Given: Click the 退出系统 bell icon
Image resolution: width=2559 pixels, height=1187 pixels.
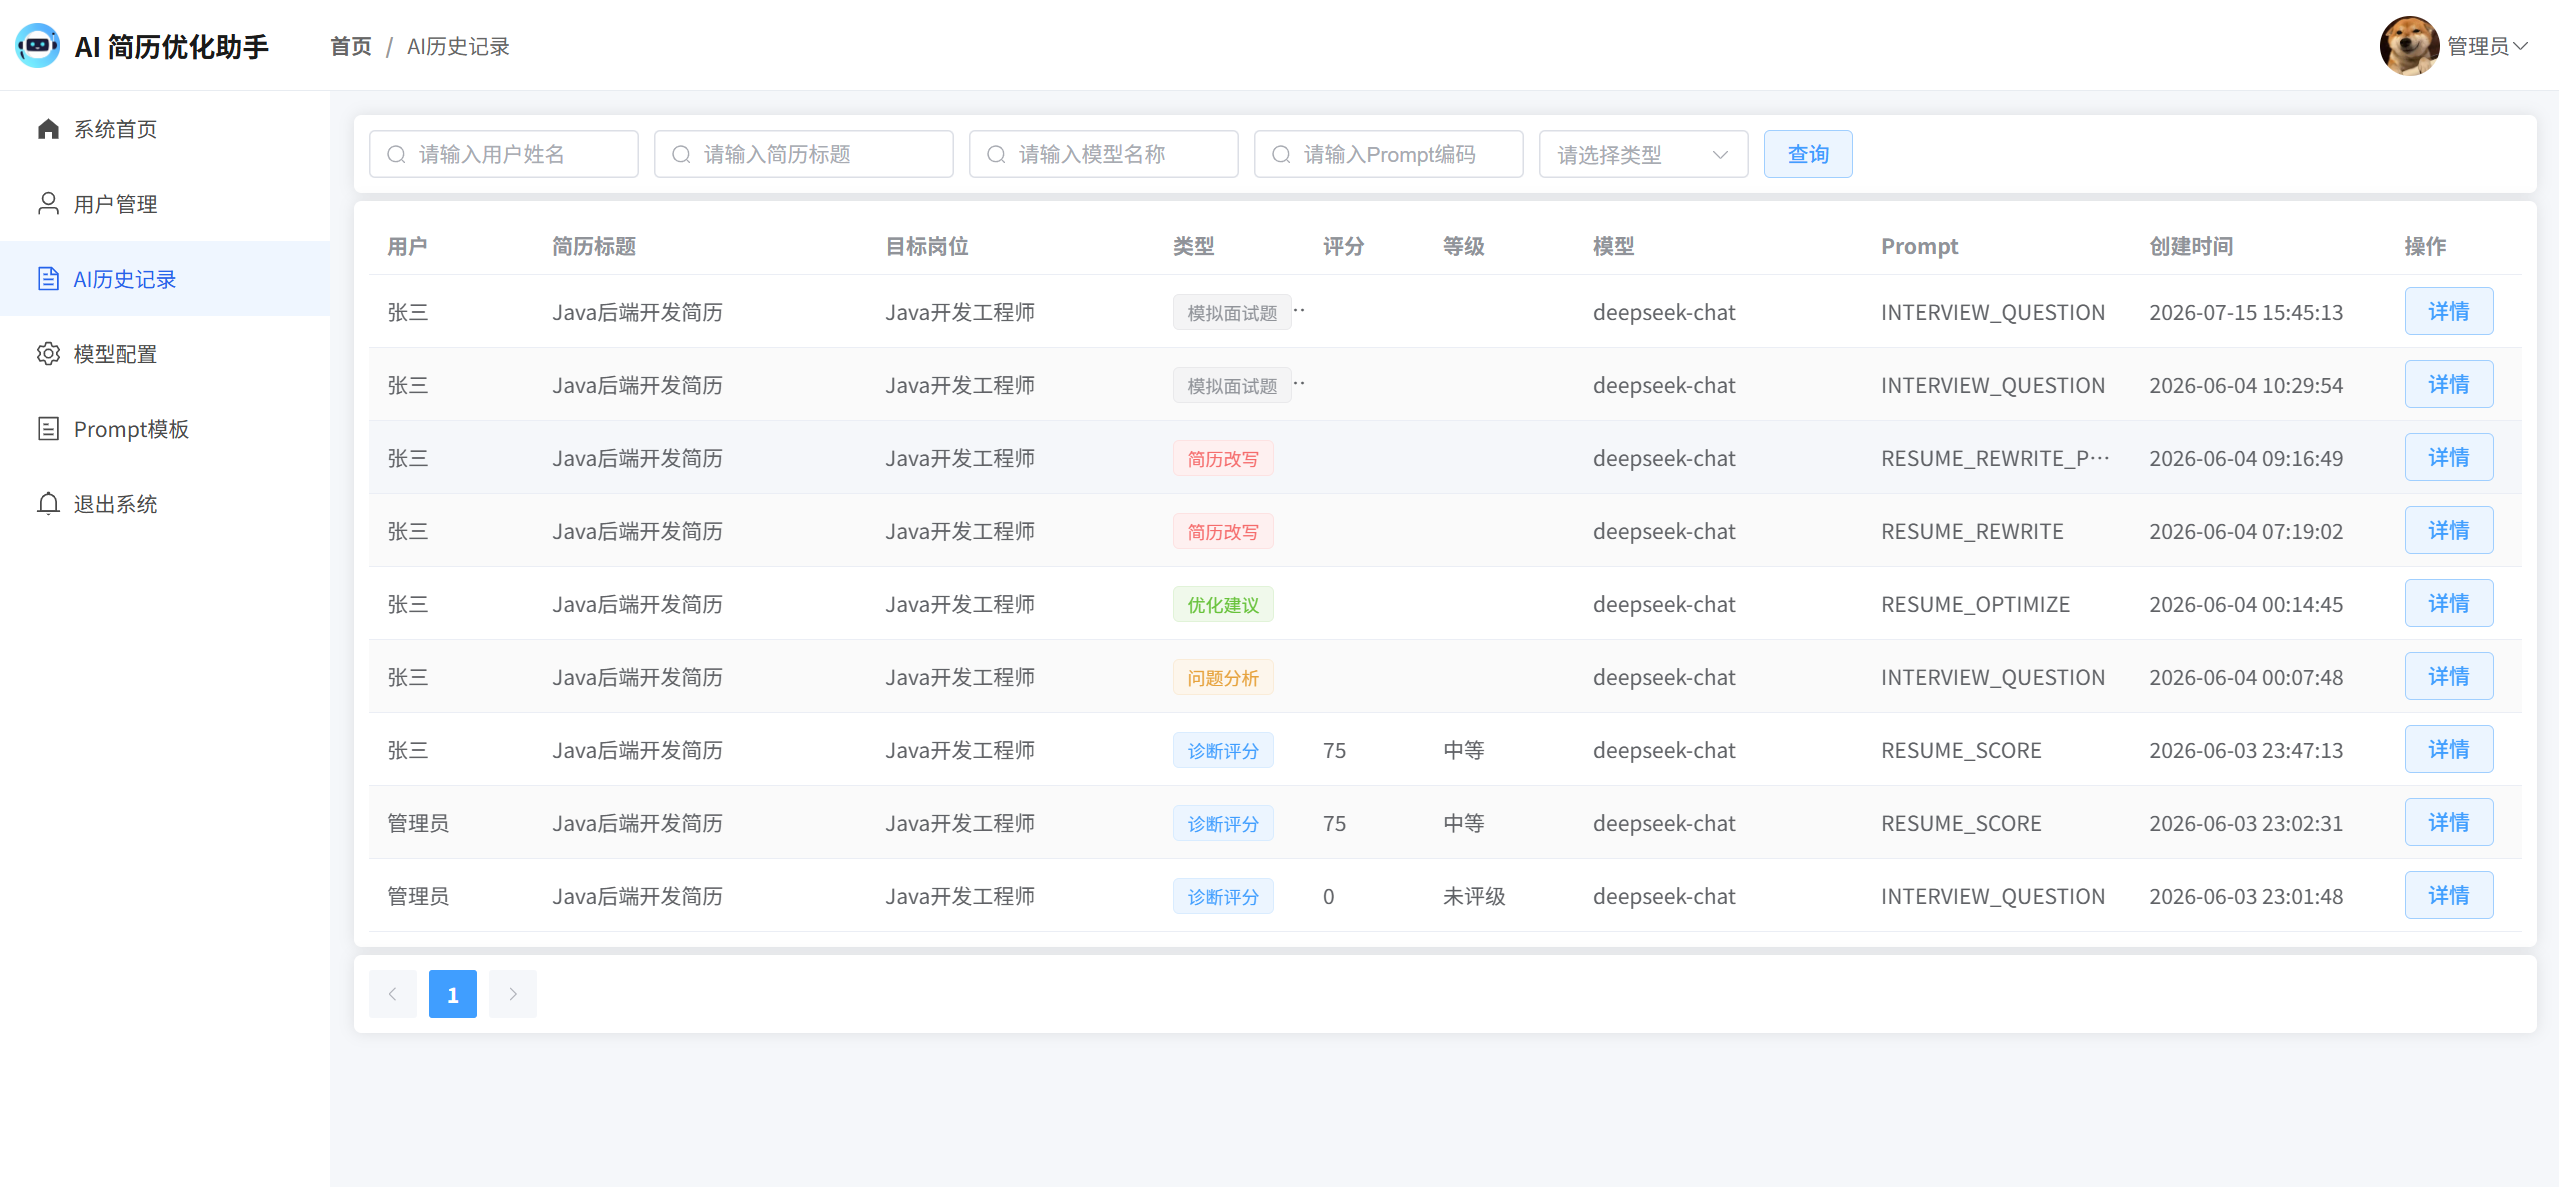Looking at the screenshot, I should (48, 504).
